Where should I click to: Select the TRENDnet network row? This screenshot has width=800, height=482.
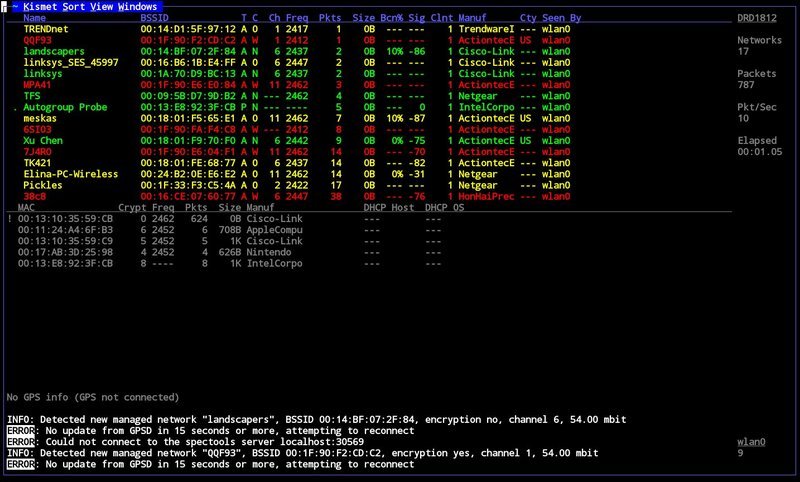(x=297, y=29)
